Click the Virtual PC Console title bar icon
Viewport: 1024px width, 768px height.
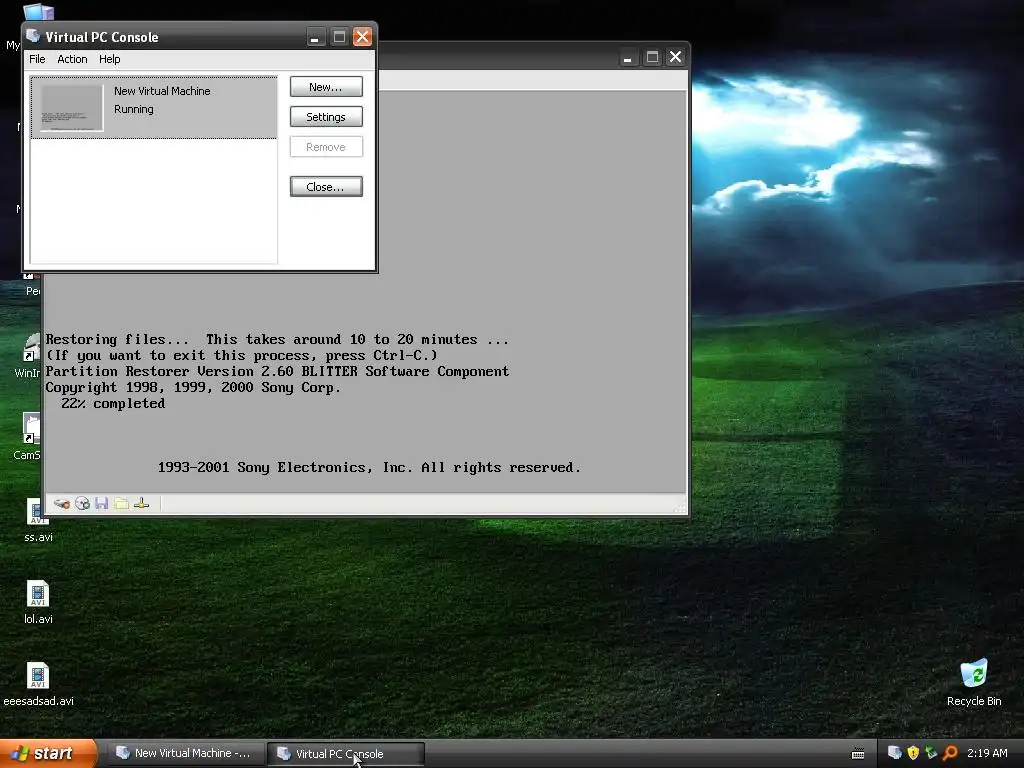point(33,36)
